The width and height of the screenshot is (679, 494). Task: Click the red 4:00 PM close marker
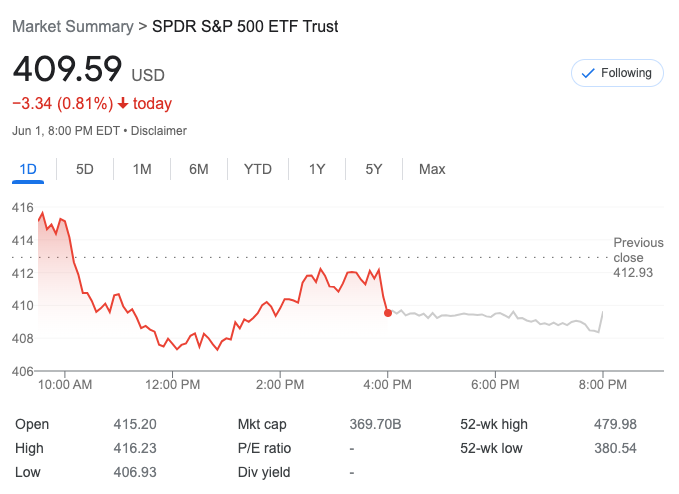tap(388, 313)
